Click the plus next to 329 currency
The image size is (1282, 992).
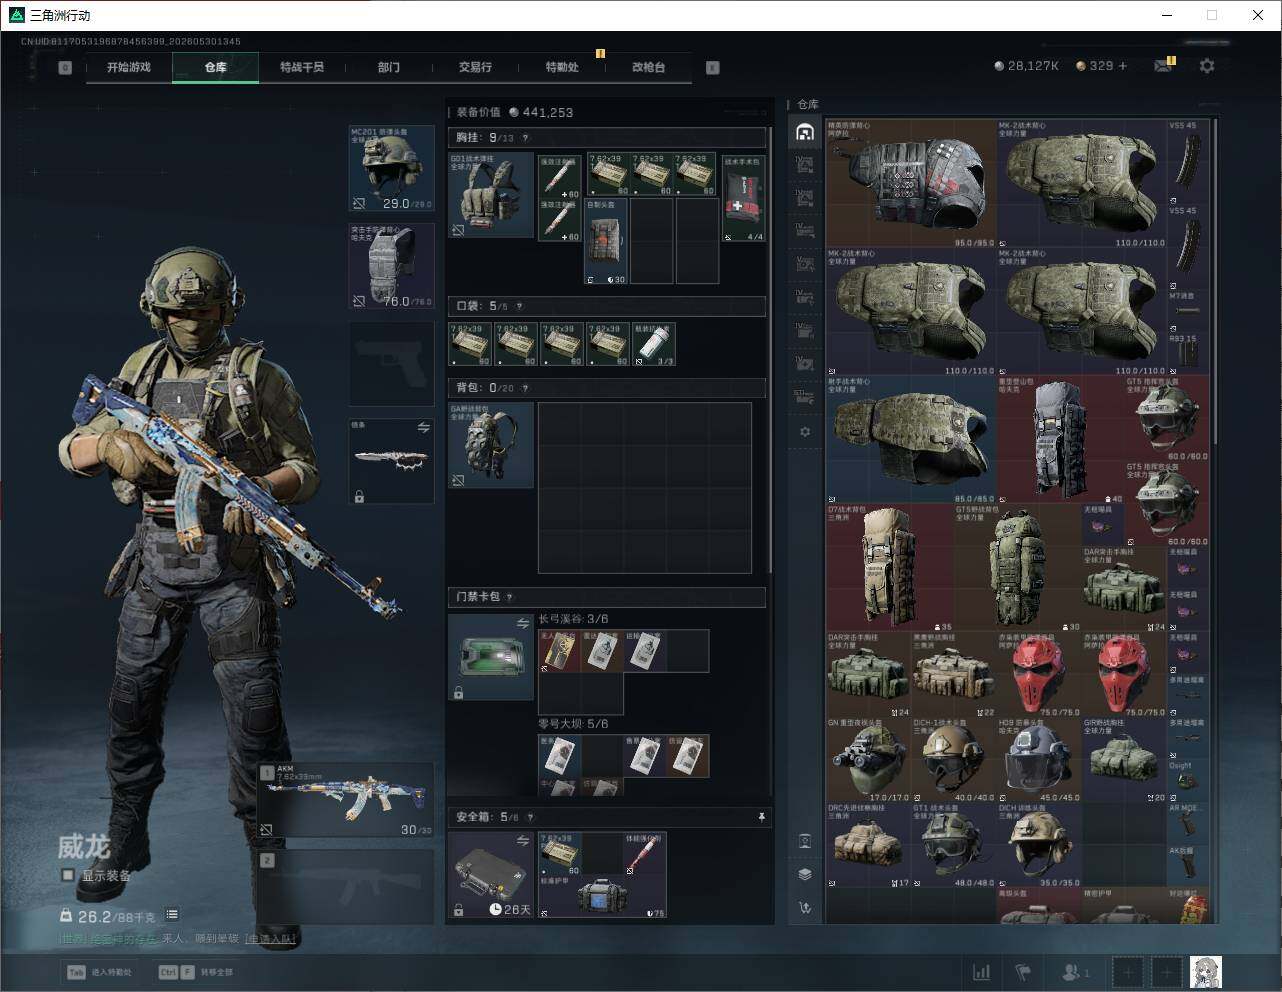pyautogui.click(x=1122, y=66)
